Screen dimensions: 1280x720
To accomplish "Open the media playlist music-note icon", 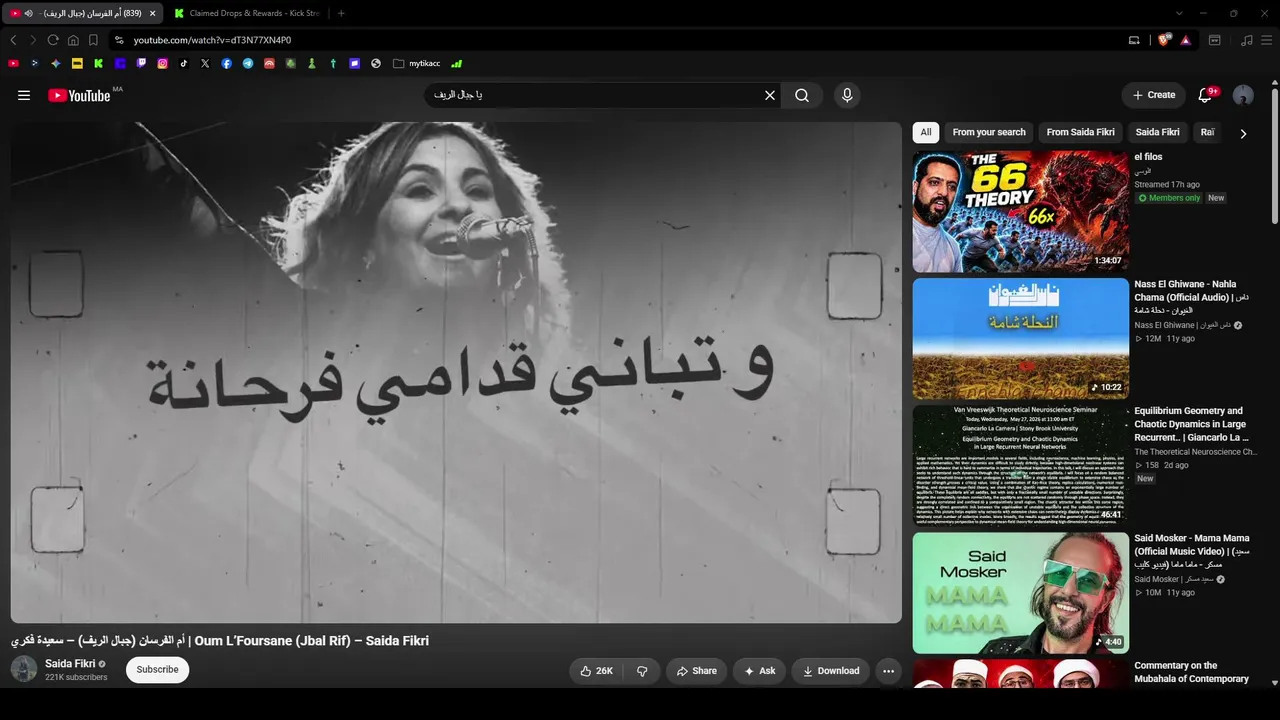I will (1246, 40).
